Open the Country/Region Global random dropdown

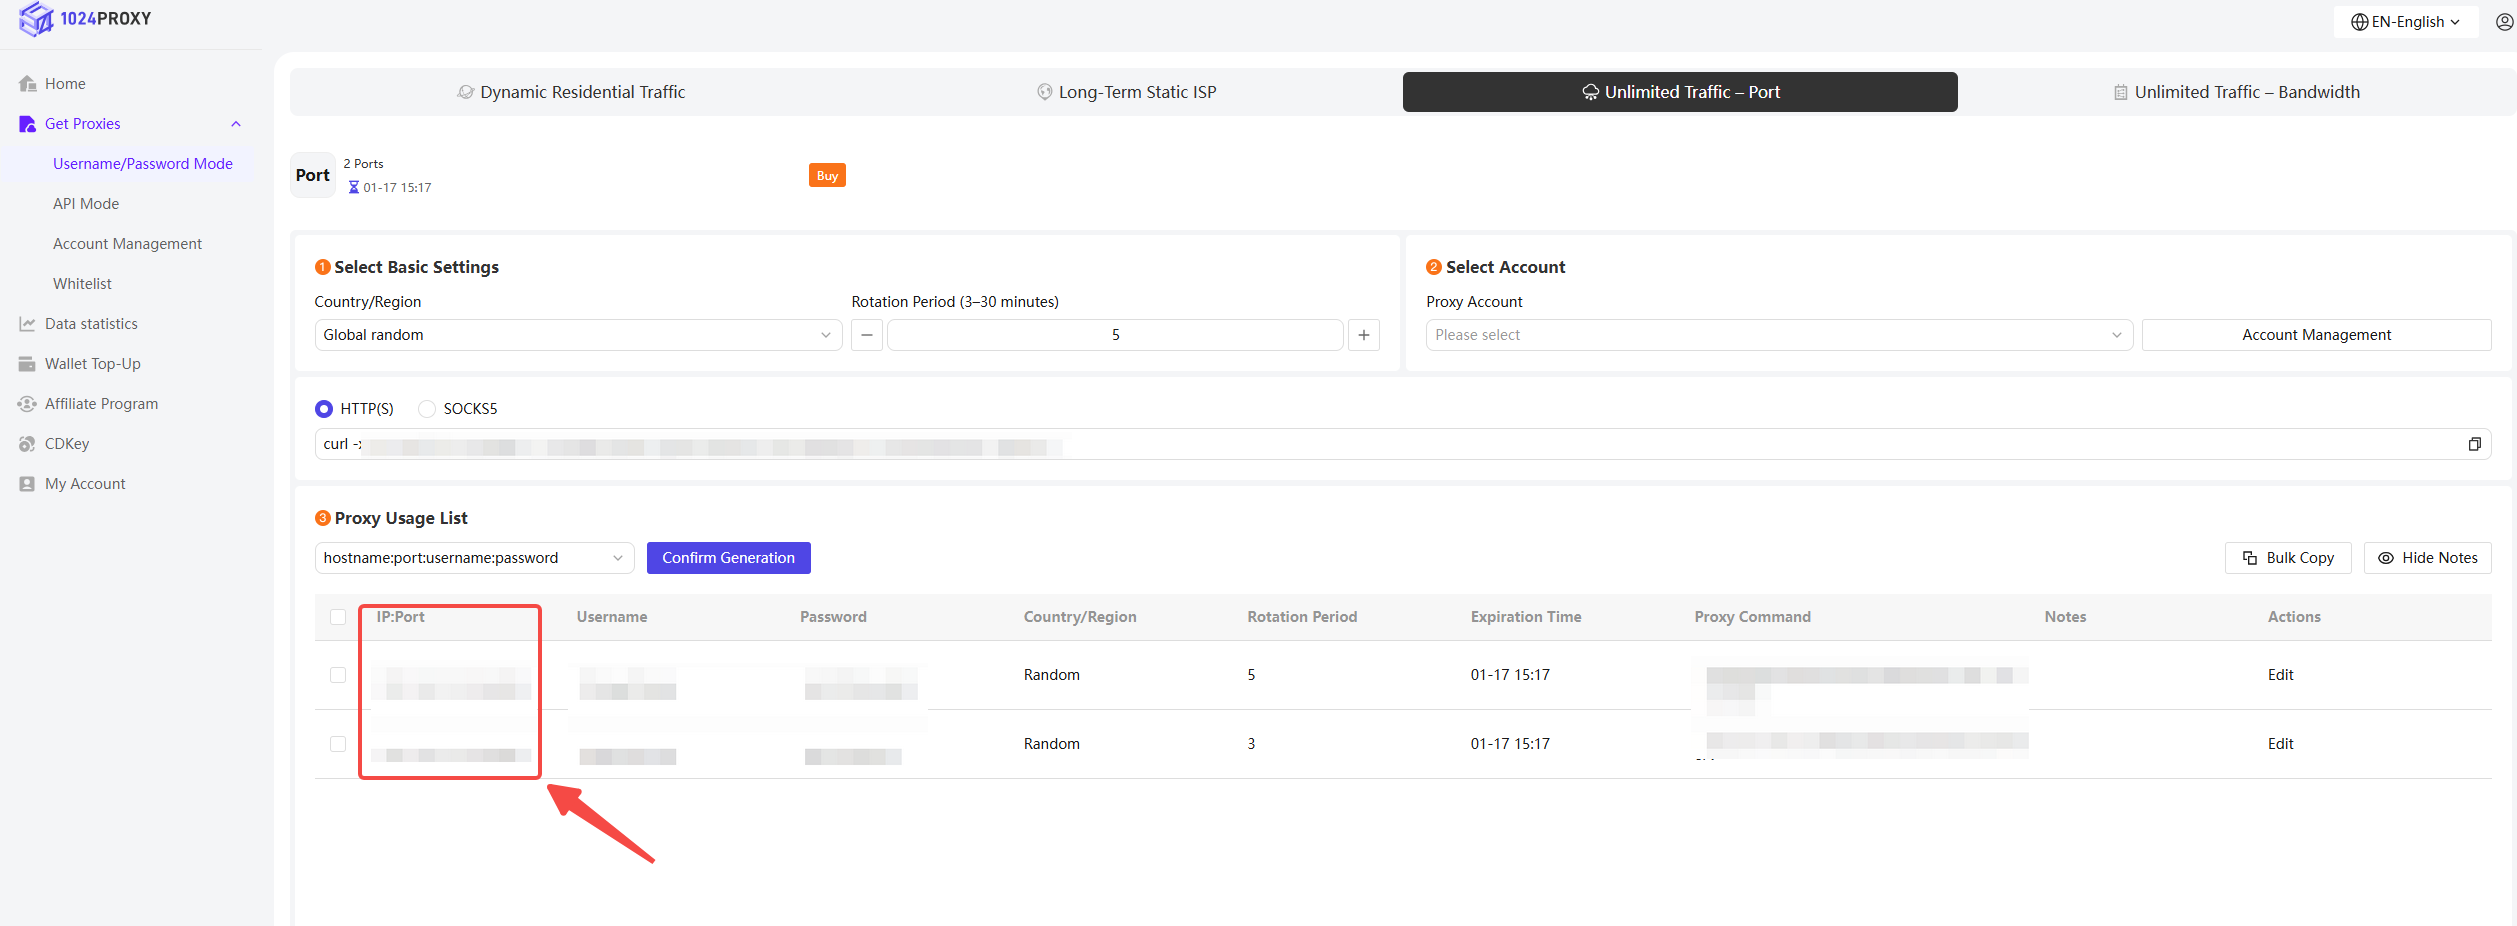click(x=577, y=335)
